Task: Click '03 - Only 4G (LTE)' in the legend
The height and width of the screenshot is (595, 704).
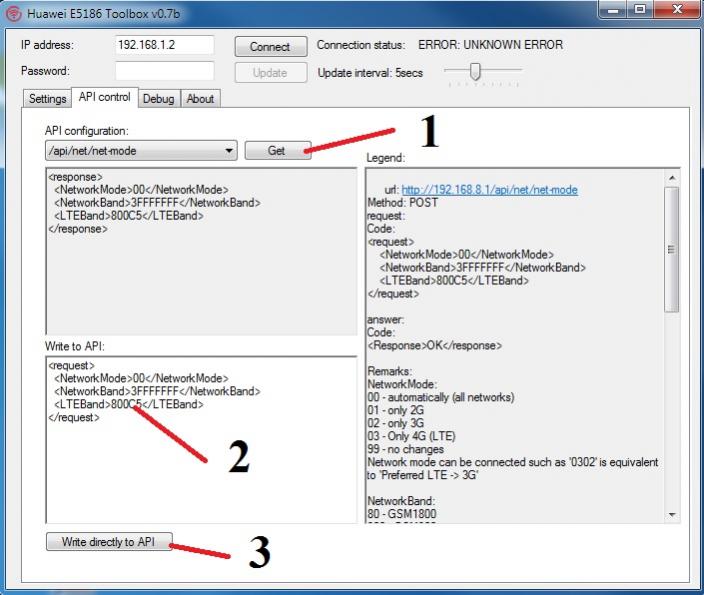Action: [x=411, y=436]
